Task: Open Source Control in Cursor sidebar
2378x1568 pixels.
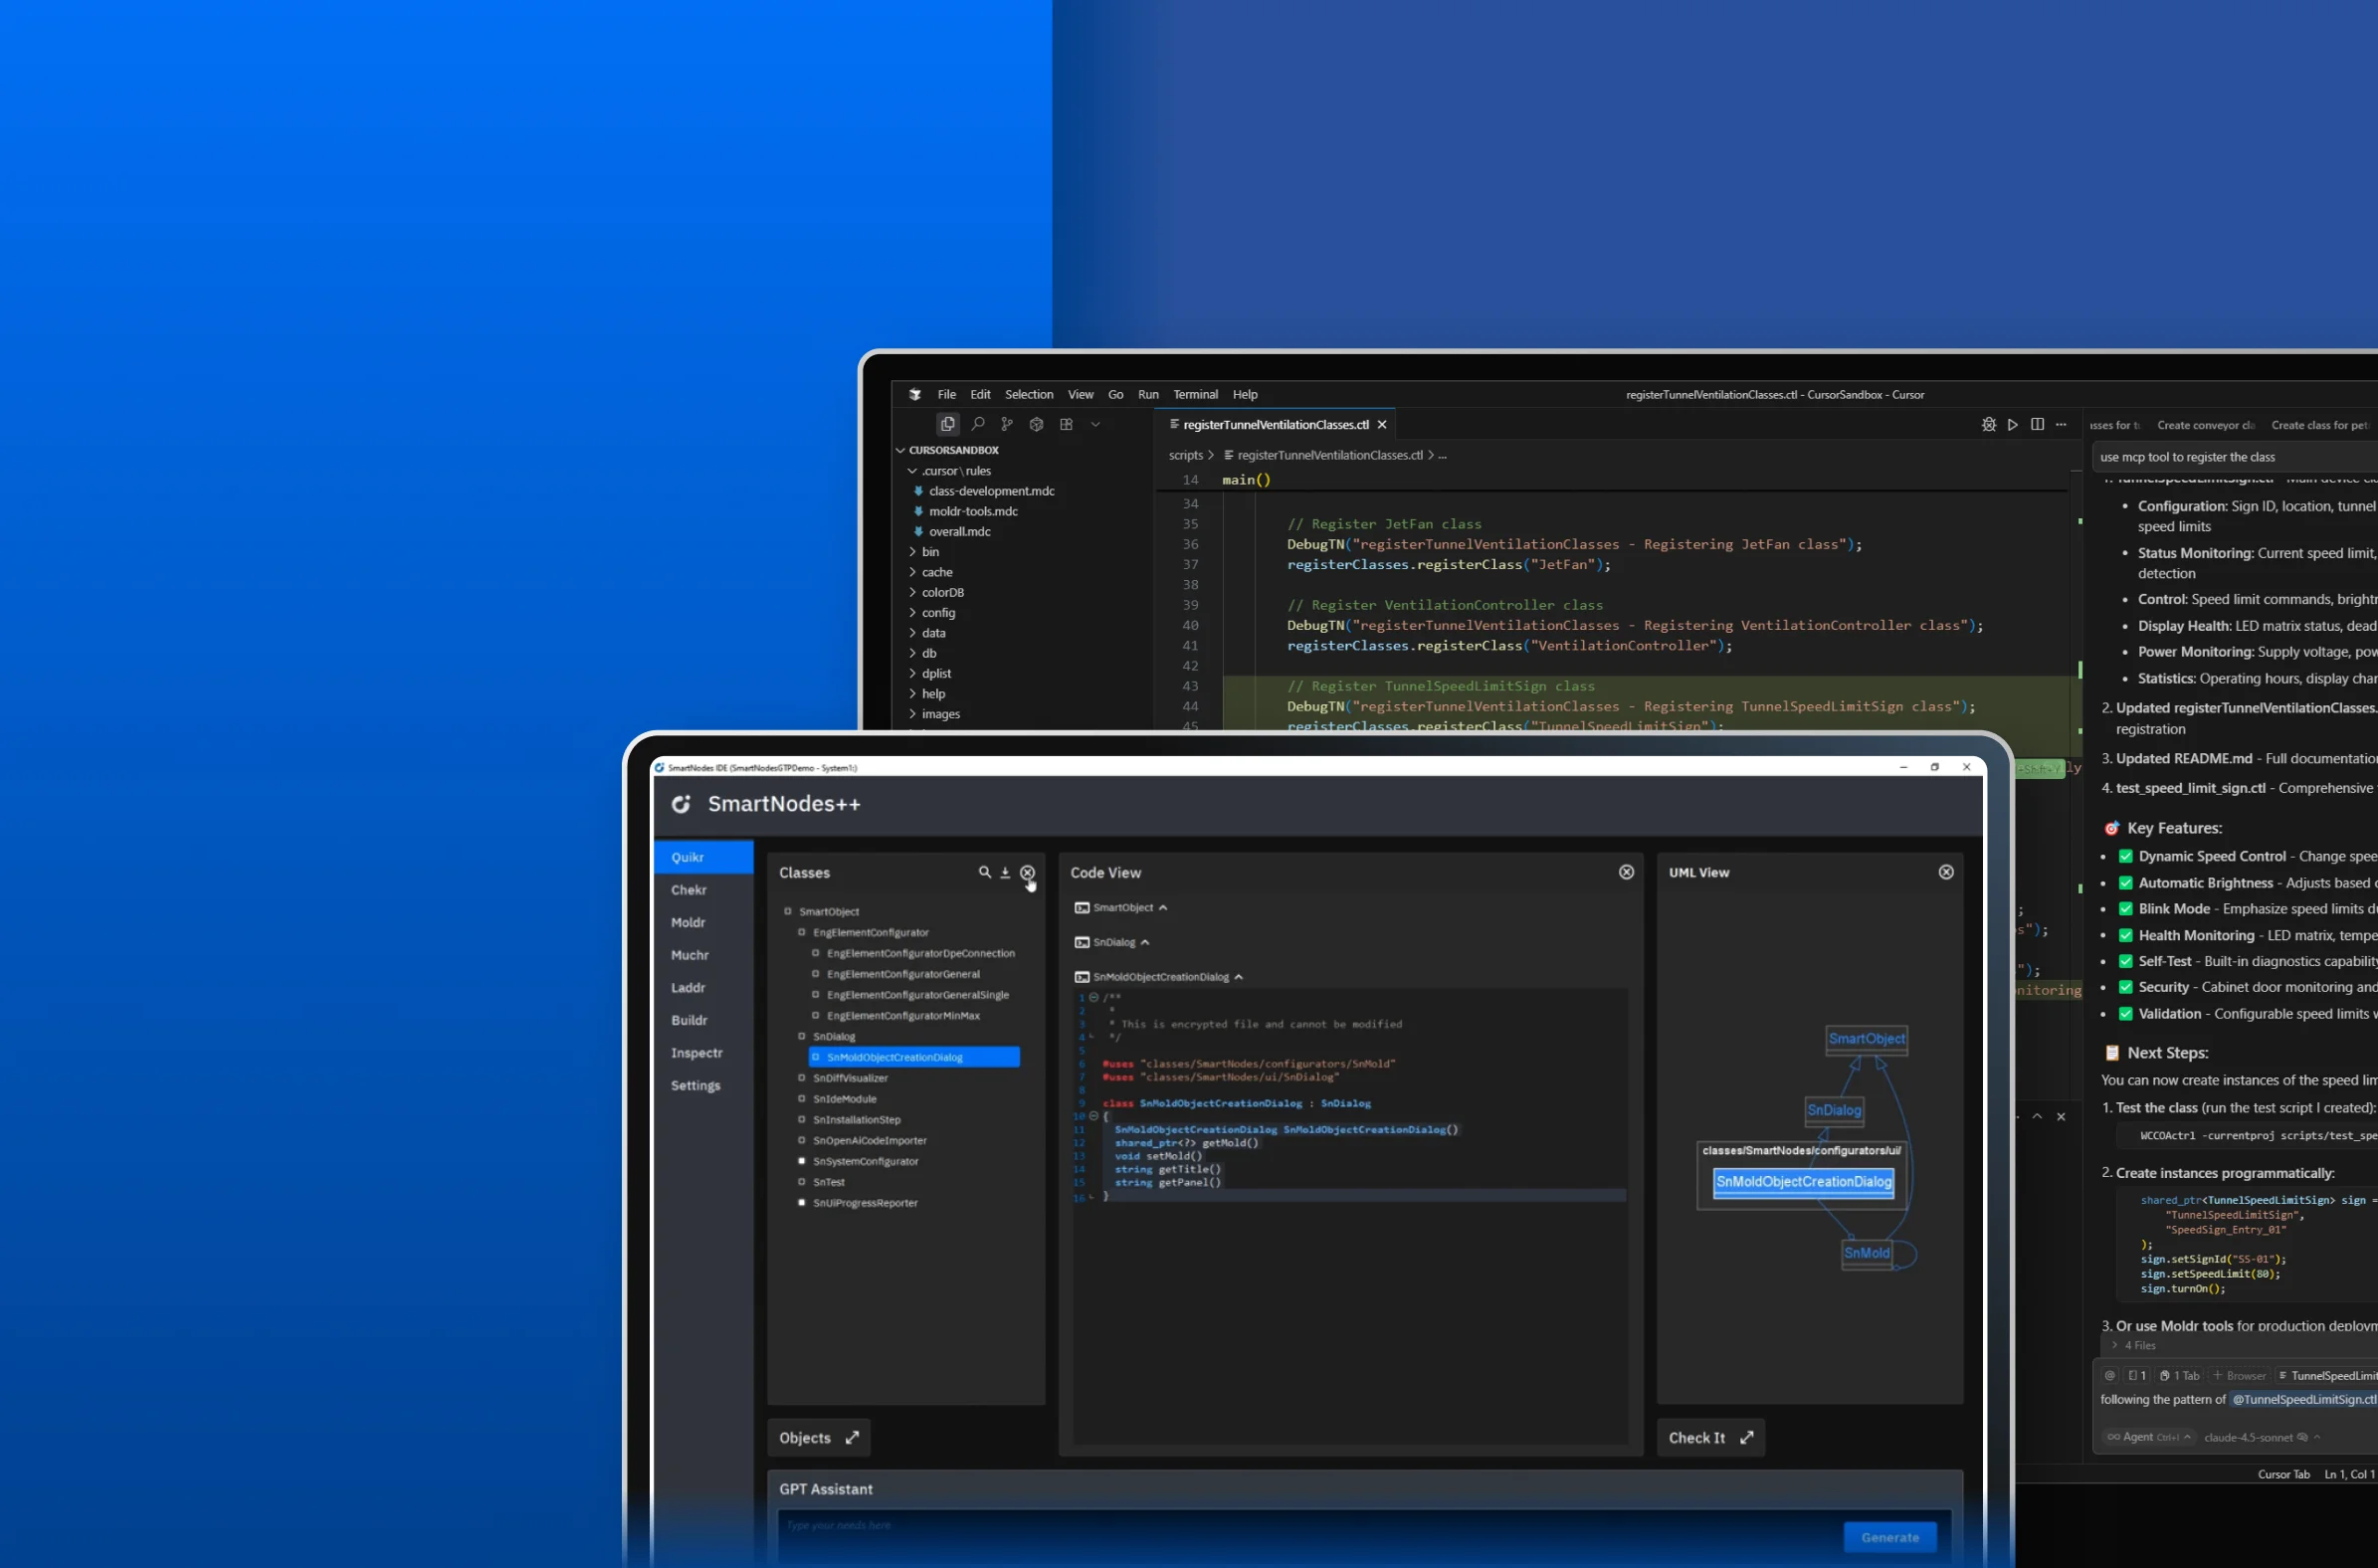Action: (x=1007, y=424)
